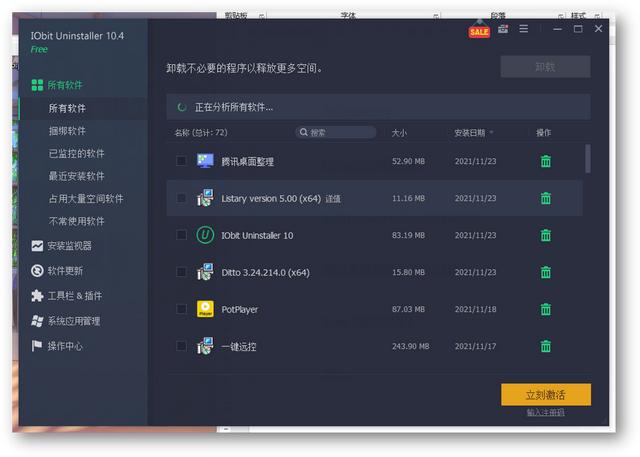The height and width of the screenshot is (457, 640).
Task: Open 软件更新 section
Action: tap(65, 271)
